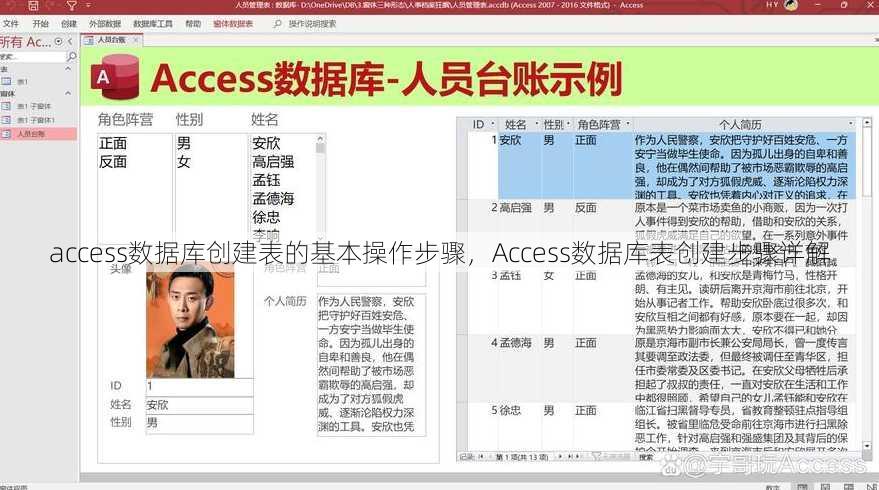Select 孟钰 in the 姓名 list
This screenshot has height=490, width=879.
tap(266, 181)
